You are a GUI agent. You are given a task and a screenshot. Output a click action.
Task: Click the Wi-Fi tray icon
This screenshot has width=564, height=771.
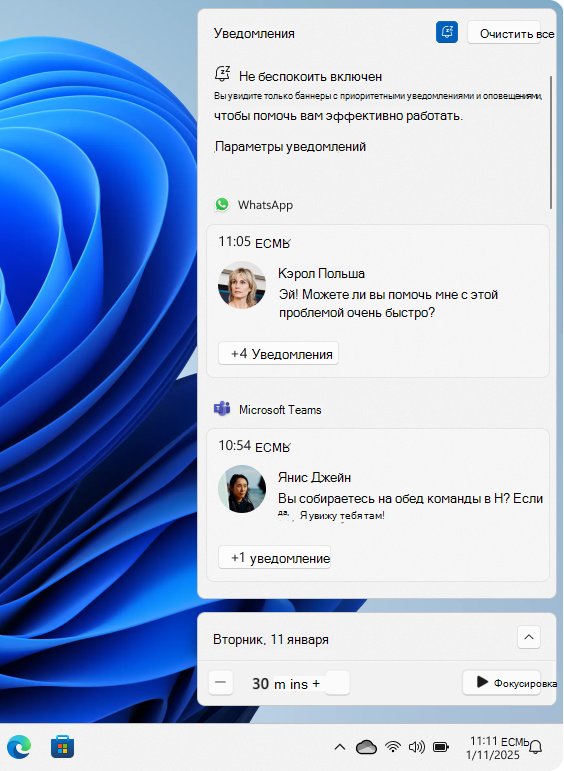(x=392, y=747)
